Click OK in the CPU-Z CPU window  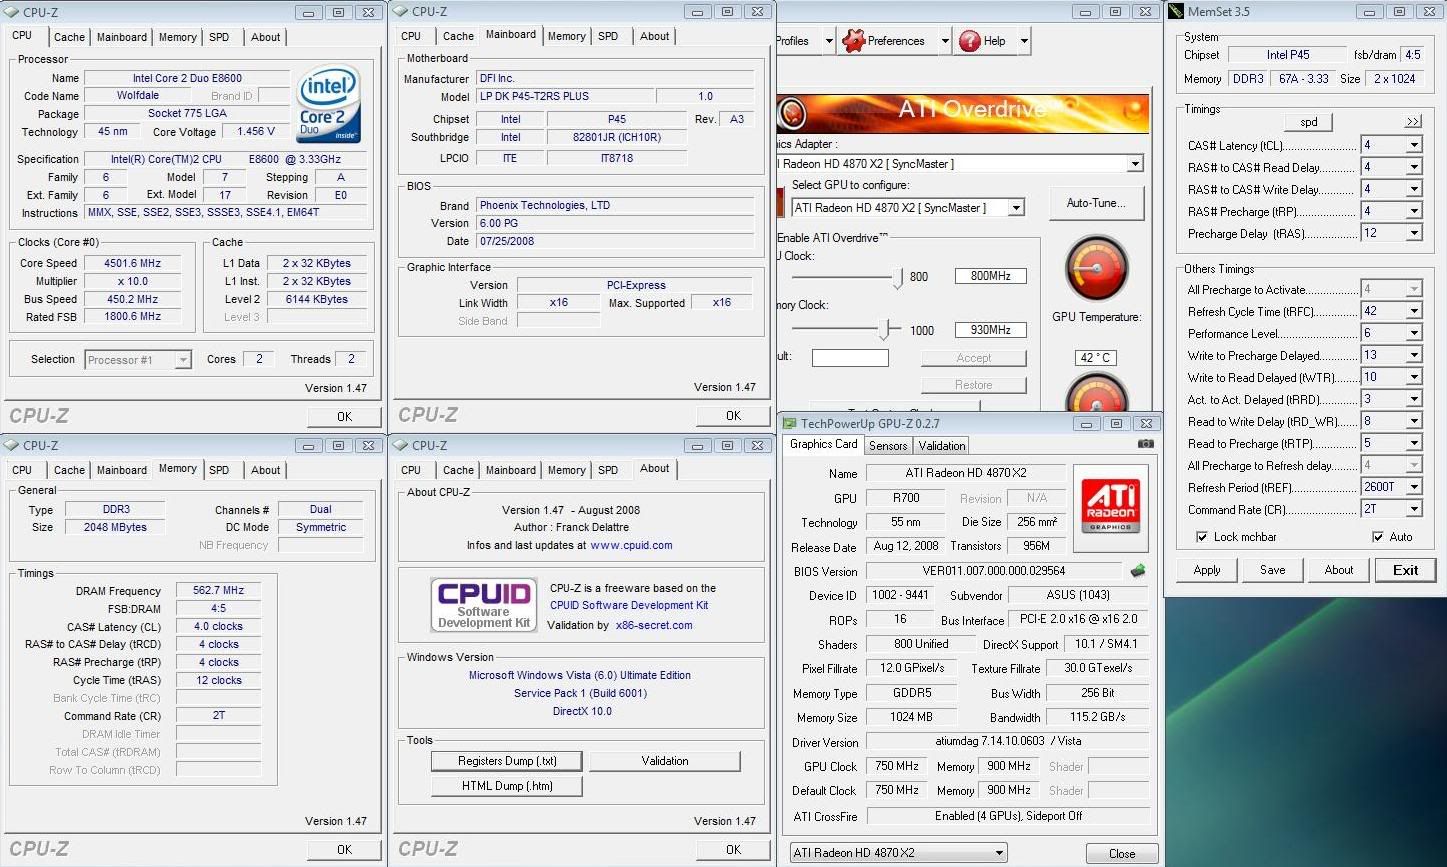tap(344, 416)
